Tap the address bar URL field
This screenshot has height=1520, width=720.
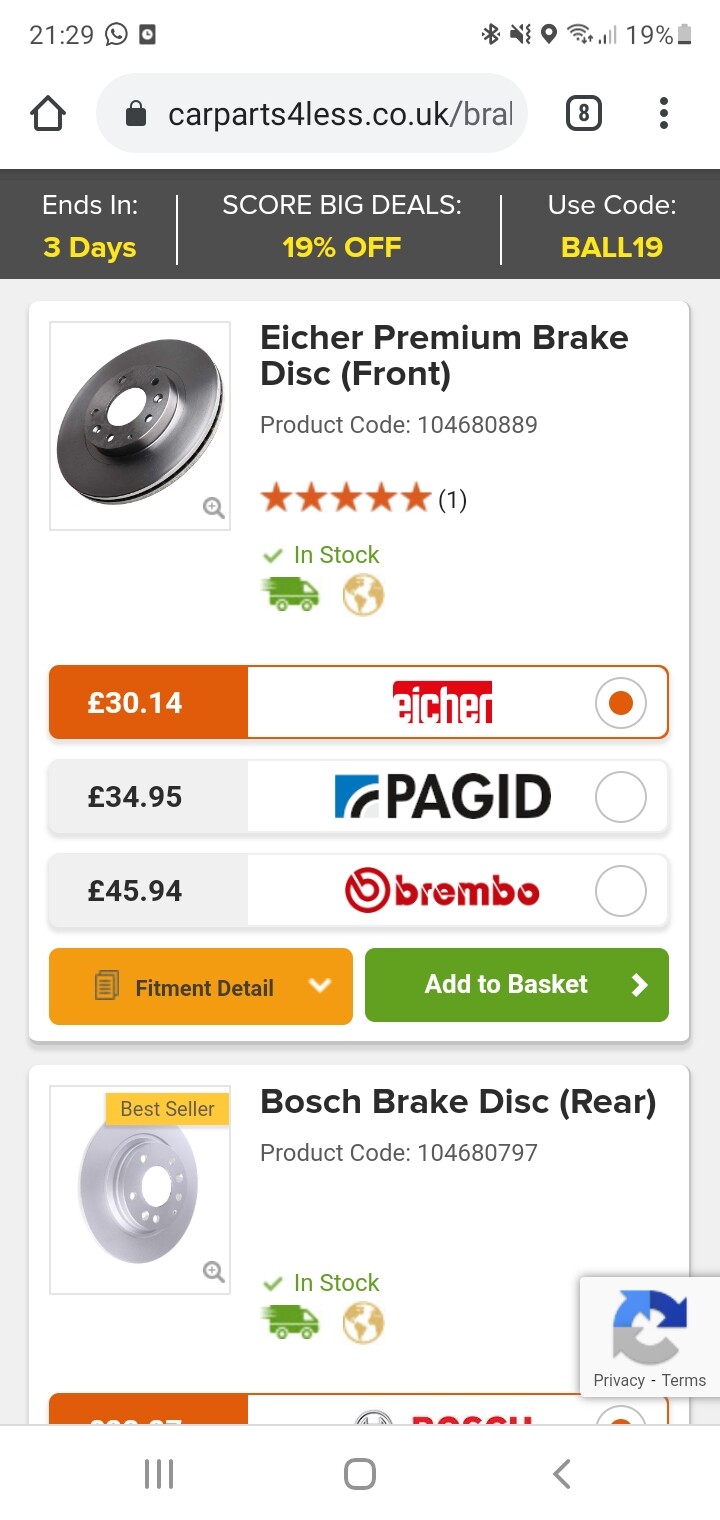coord(340,114)
